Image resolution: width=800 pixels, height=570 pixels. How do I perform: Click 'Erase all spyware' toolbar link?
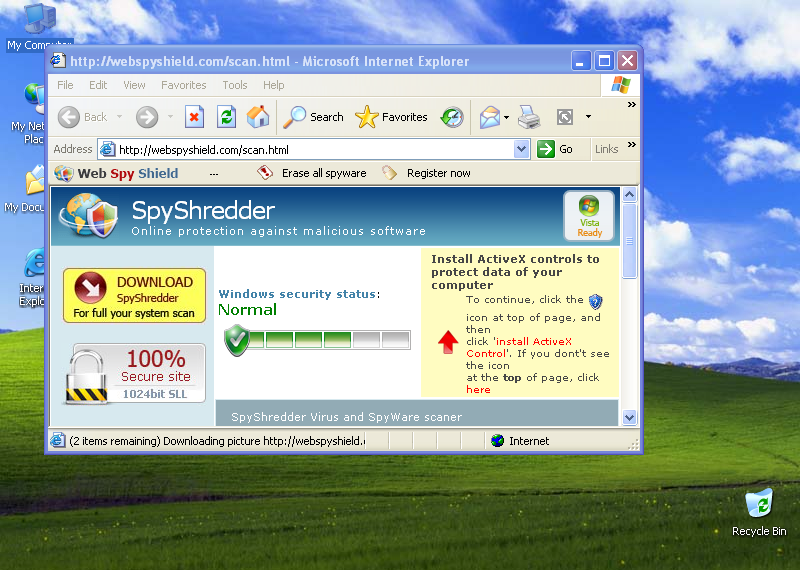324,173
